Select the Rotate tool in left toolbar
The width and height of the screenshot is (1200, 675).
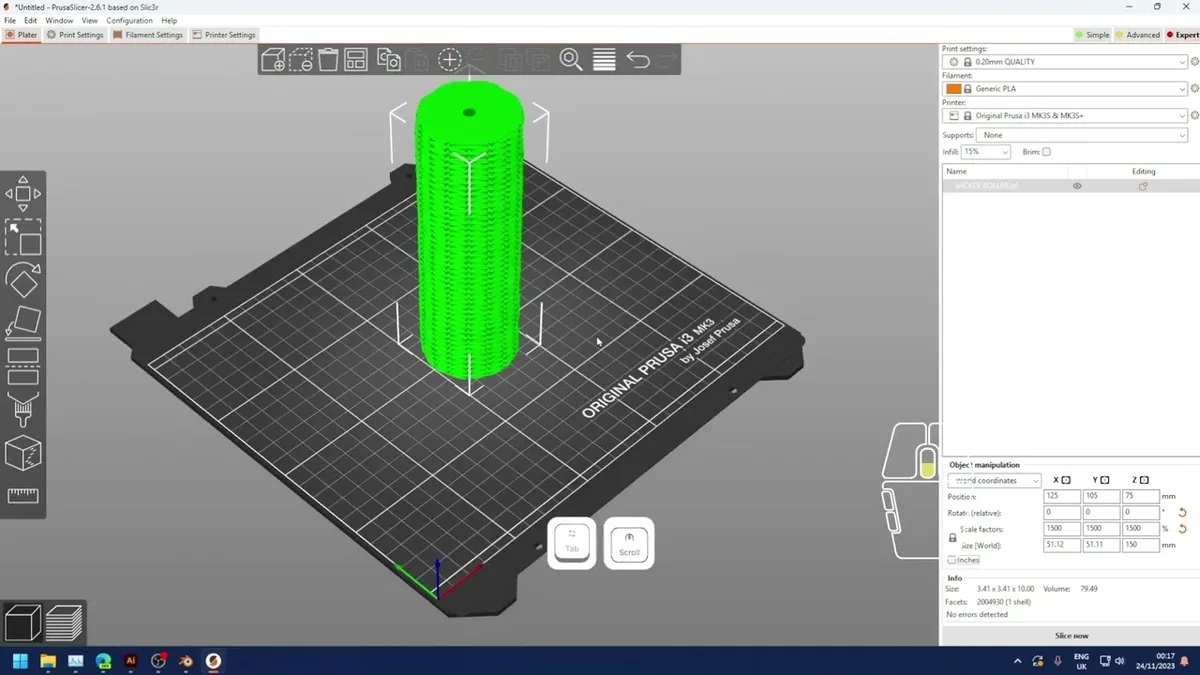point(23,280)
